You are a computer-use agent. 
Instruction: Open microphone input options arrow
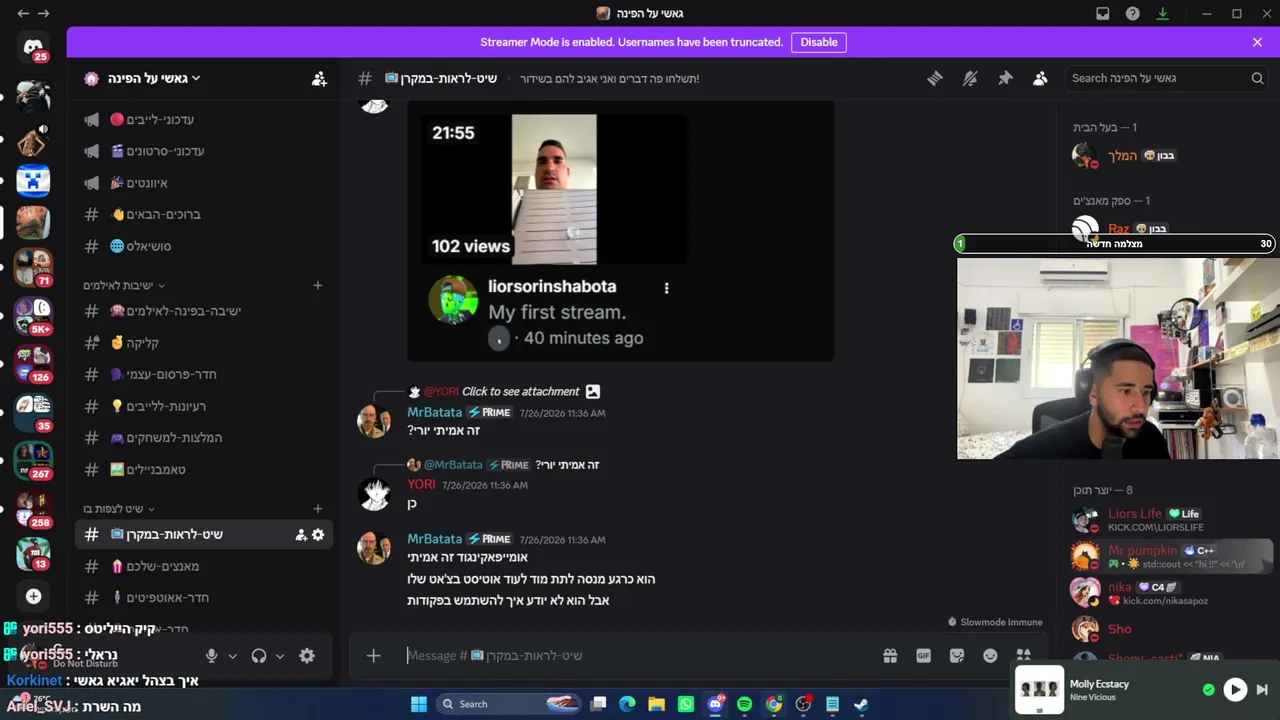[232, 656]
